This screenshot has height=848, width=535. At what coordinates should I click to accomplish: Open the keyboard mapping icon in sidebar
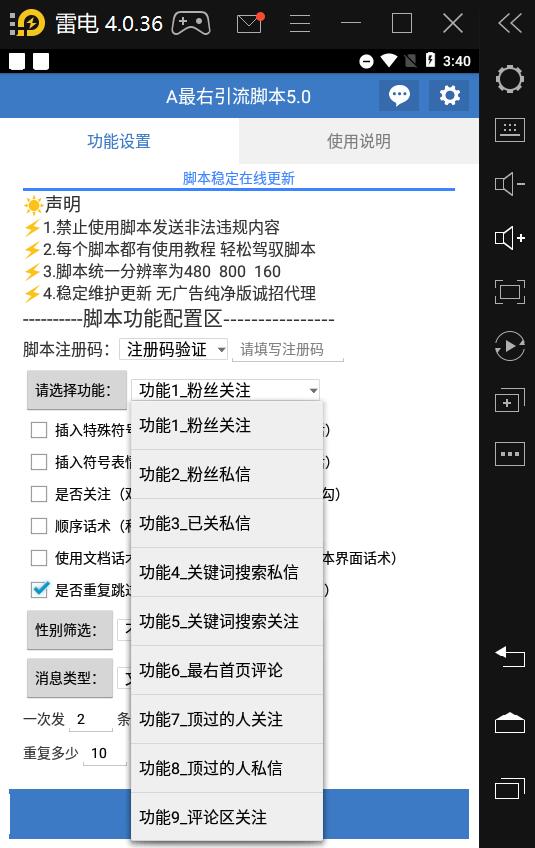click(510, 130)
